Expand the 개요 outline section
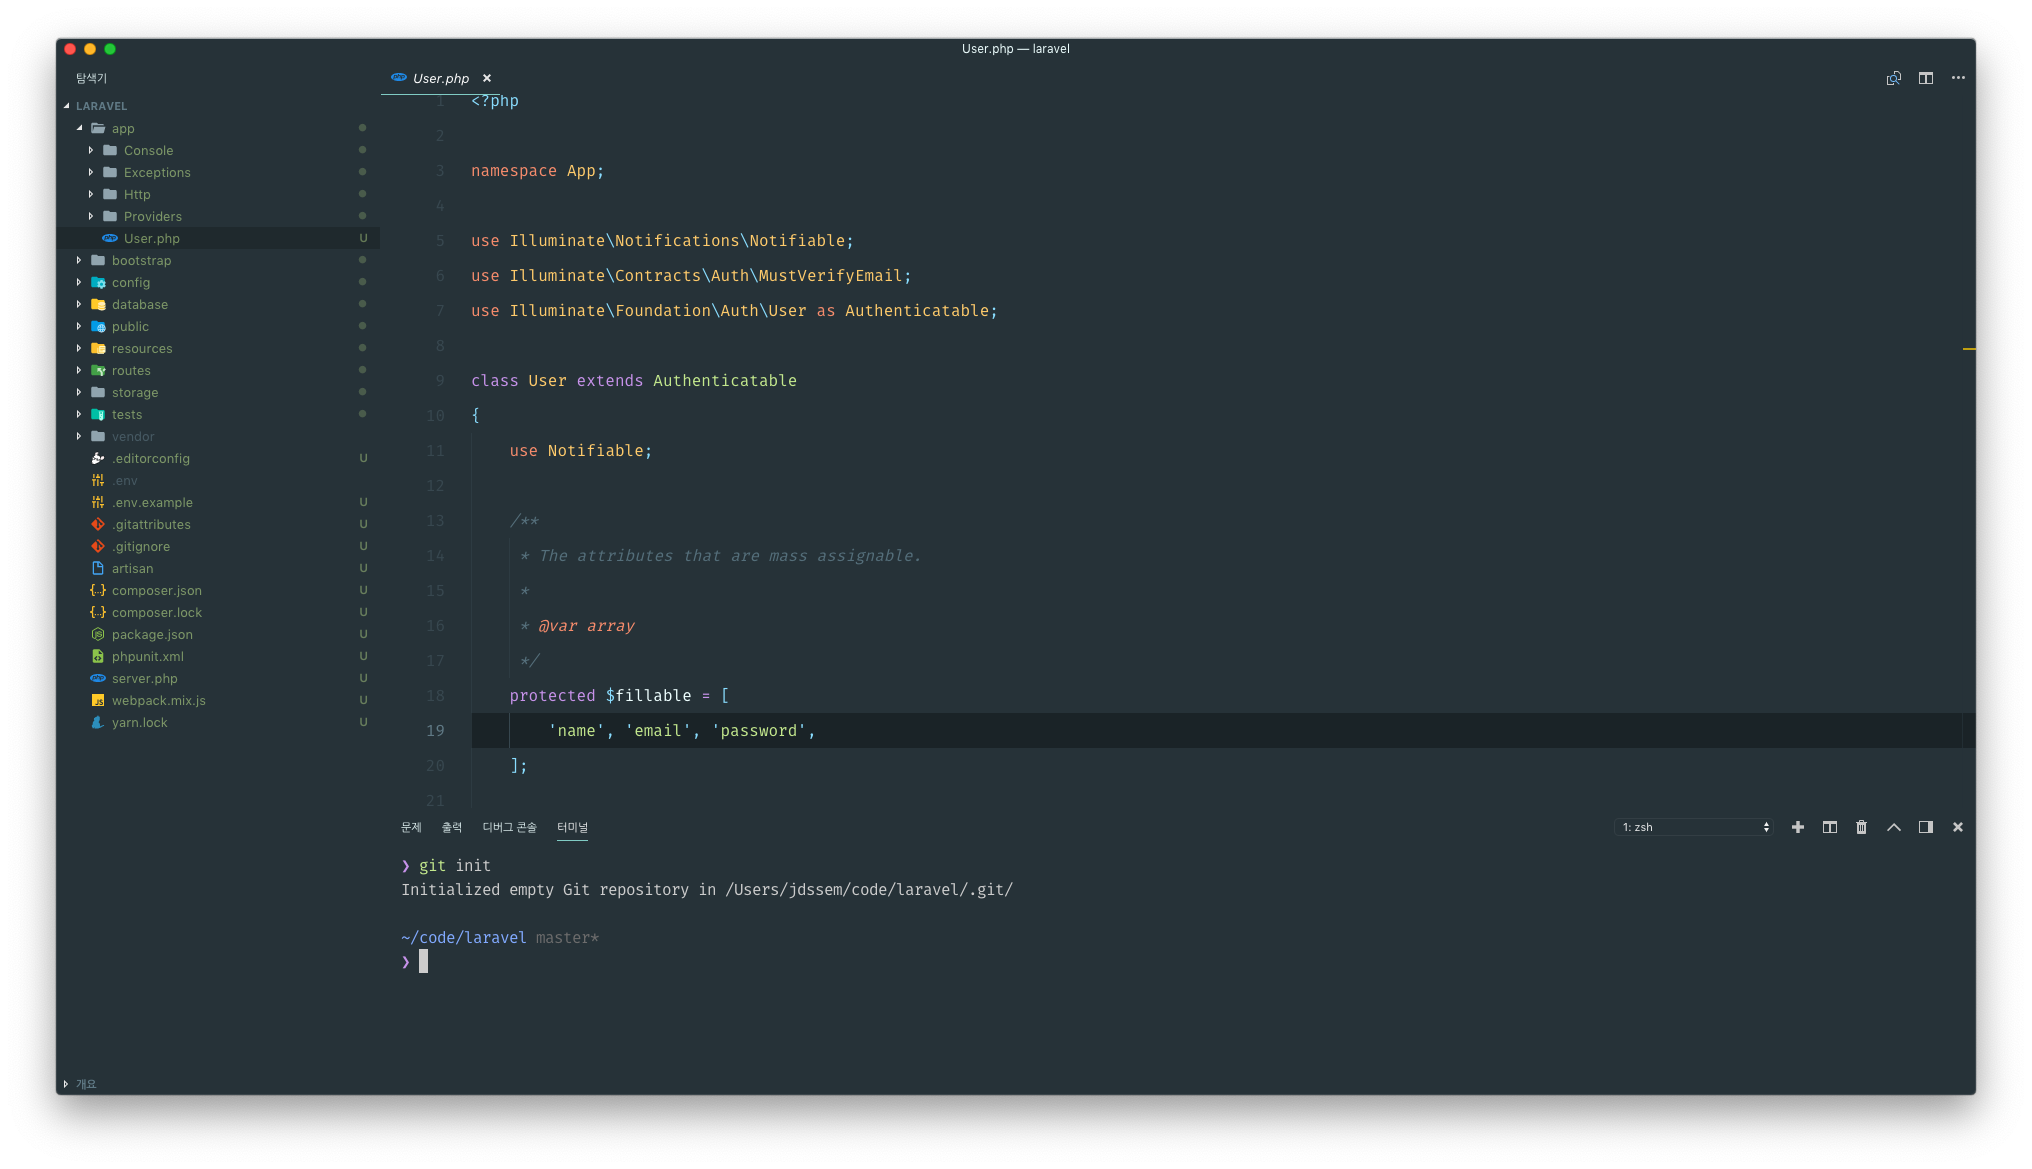 point(85,1084)
